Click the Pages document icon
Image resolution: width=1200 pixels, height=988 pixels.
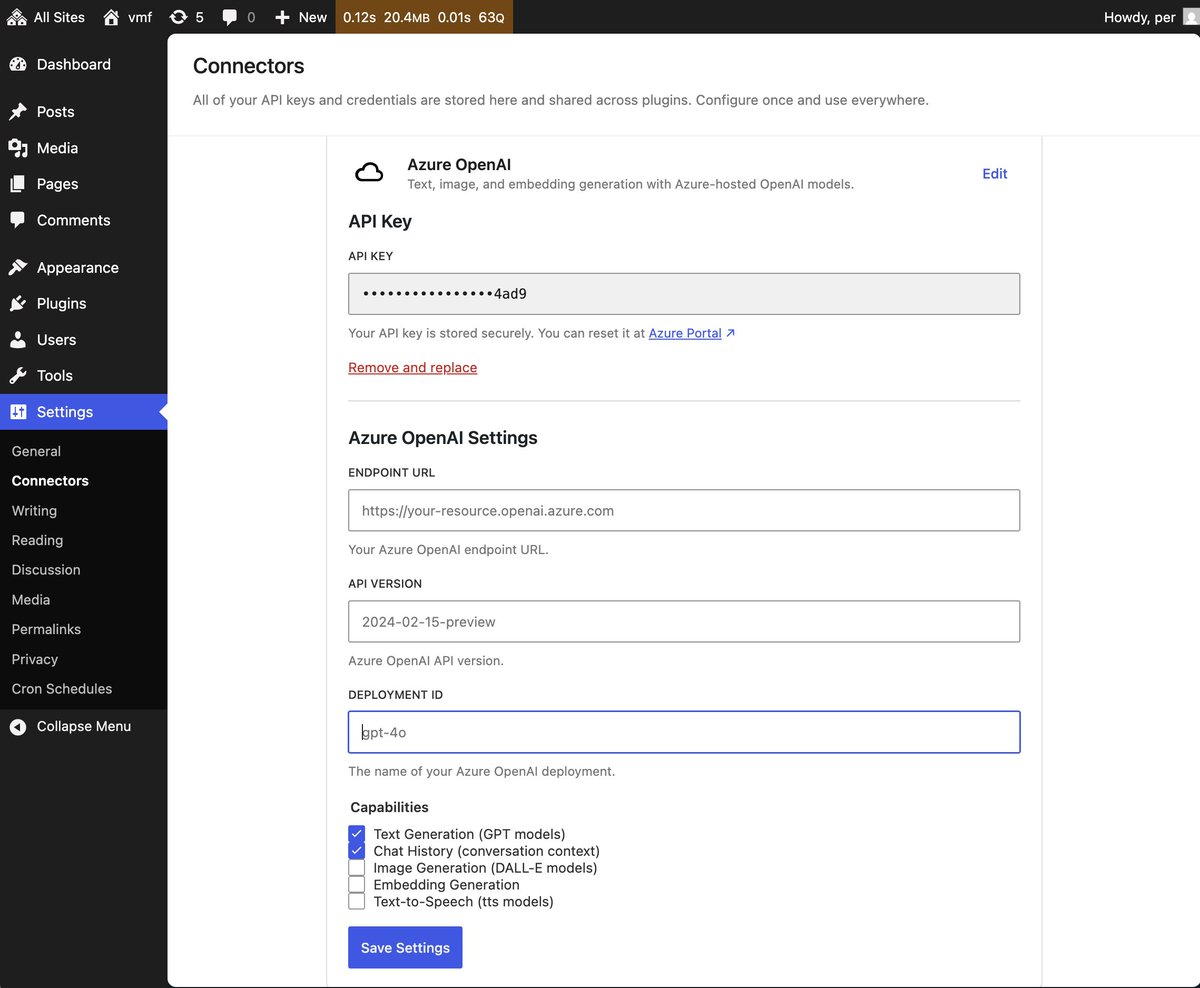(18, 184)
